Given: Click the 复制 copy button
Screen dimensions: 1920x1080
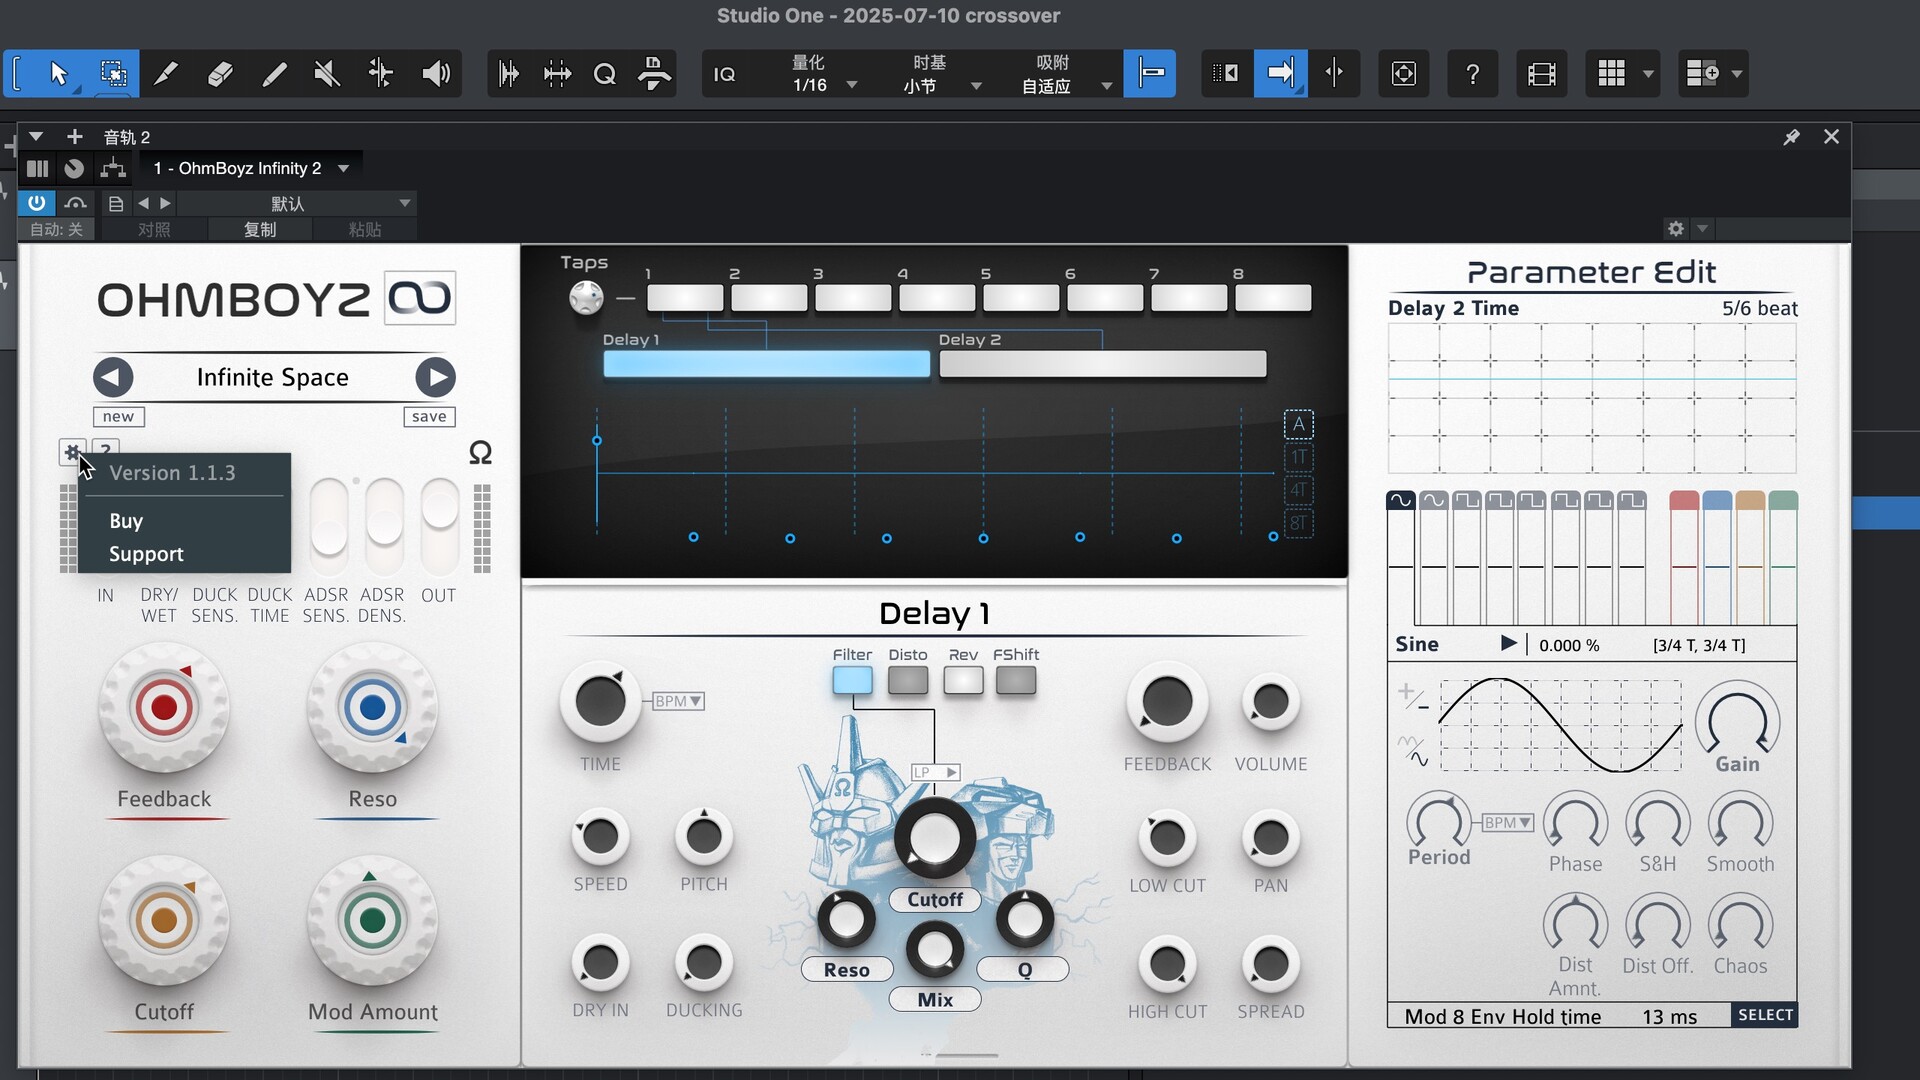Looking at the screenshot, I should (x=260, y=229).
